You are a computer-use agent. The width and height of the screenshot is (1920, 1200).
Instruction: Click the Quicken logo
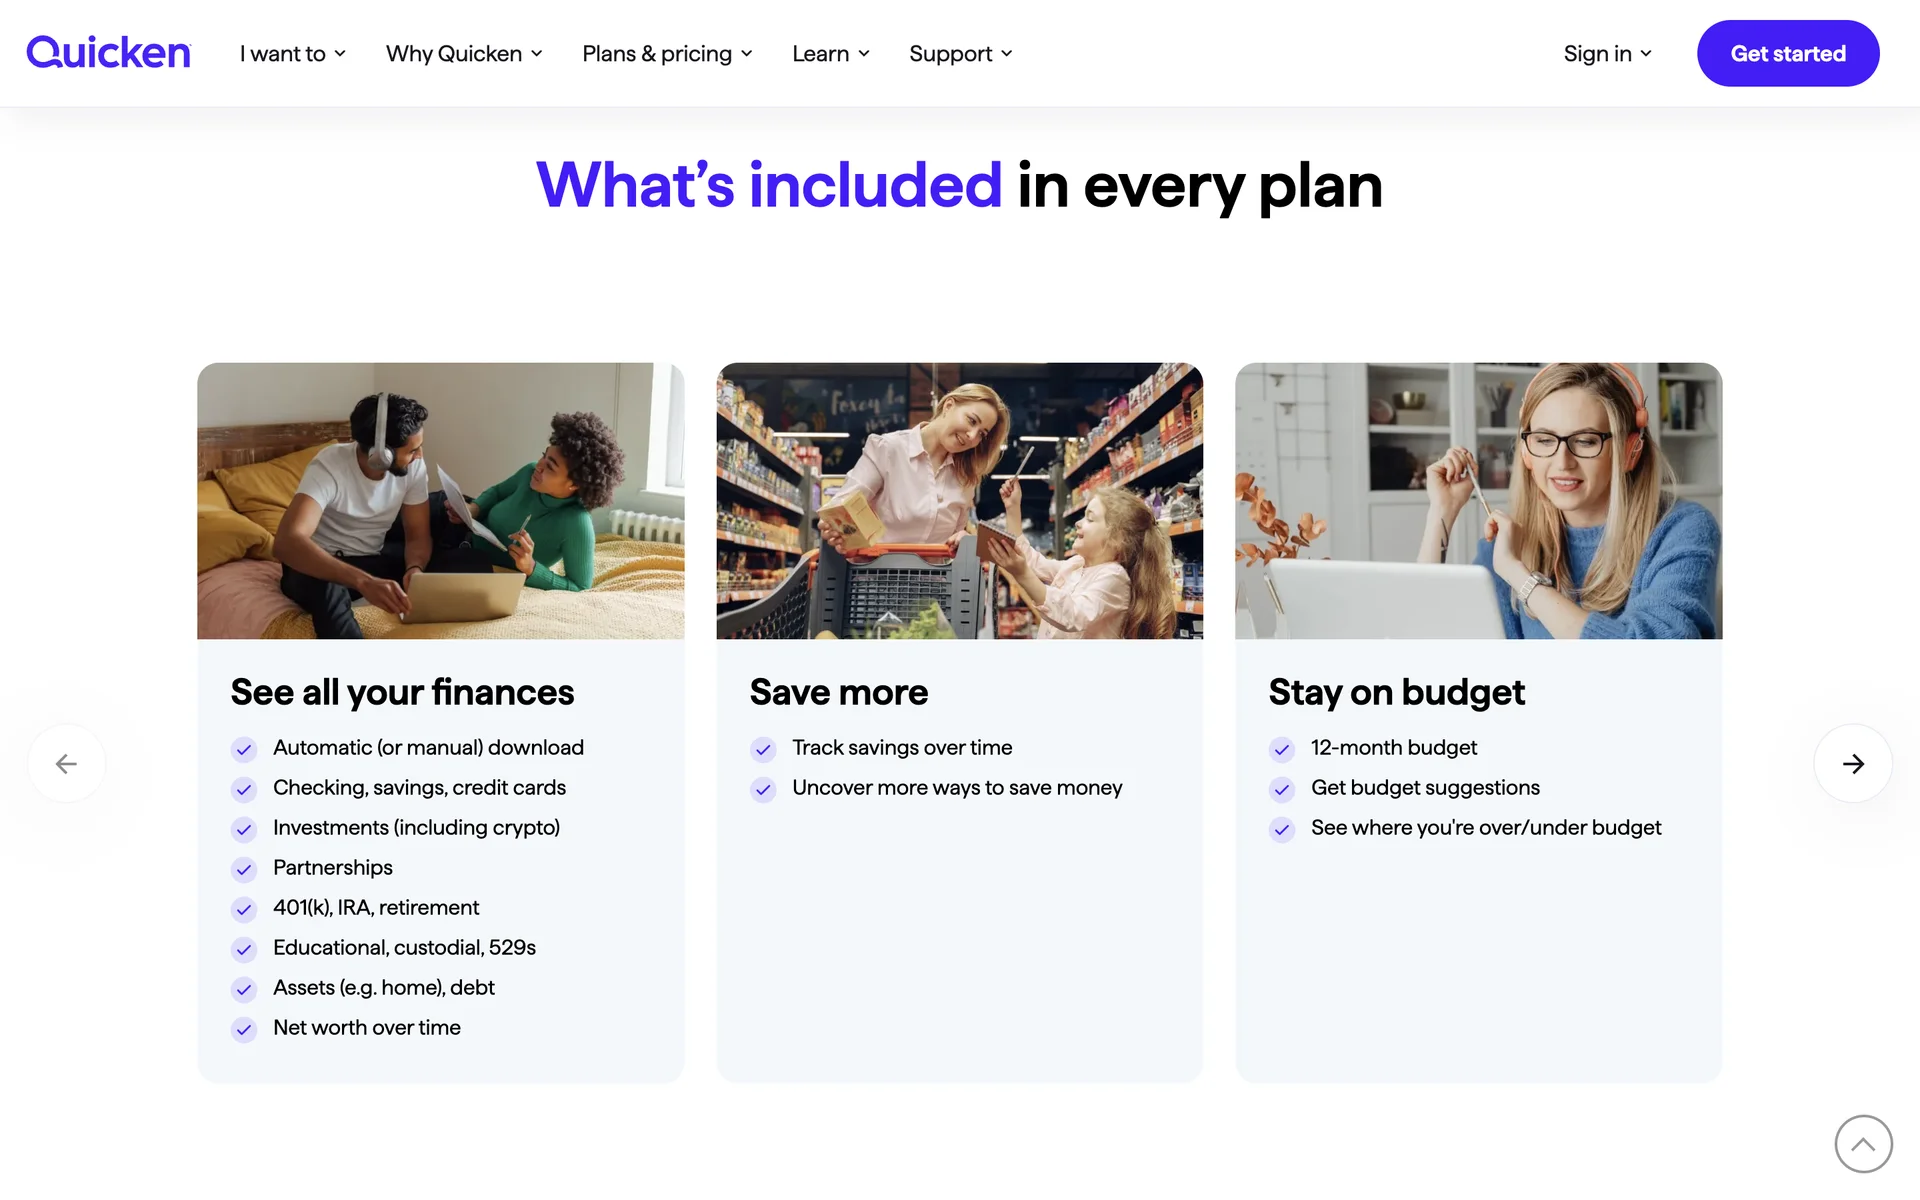(x=108, y=53)
